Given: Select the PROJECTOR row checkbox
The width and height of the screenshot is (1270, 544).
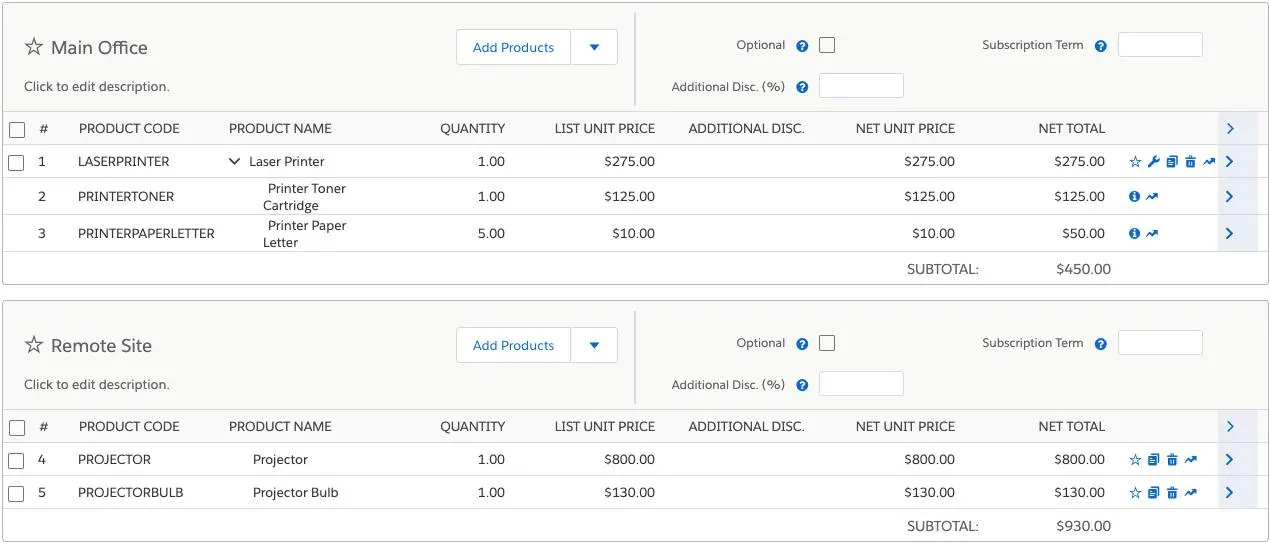Looking at the screenshot, I should coord(17,460).
